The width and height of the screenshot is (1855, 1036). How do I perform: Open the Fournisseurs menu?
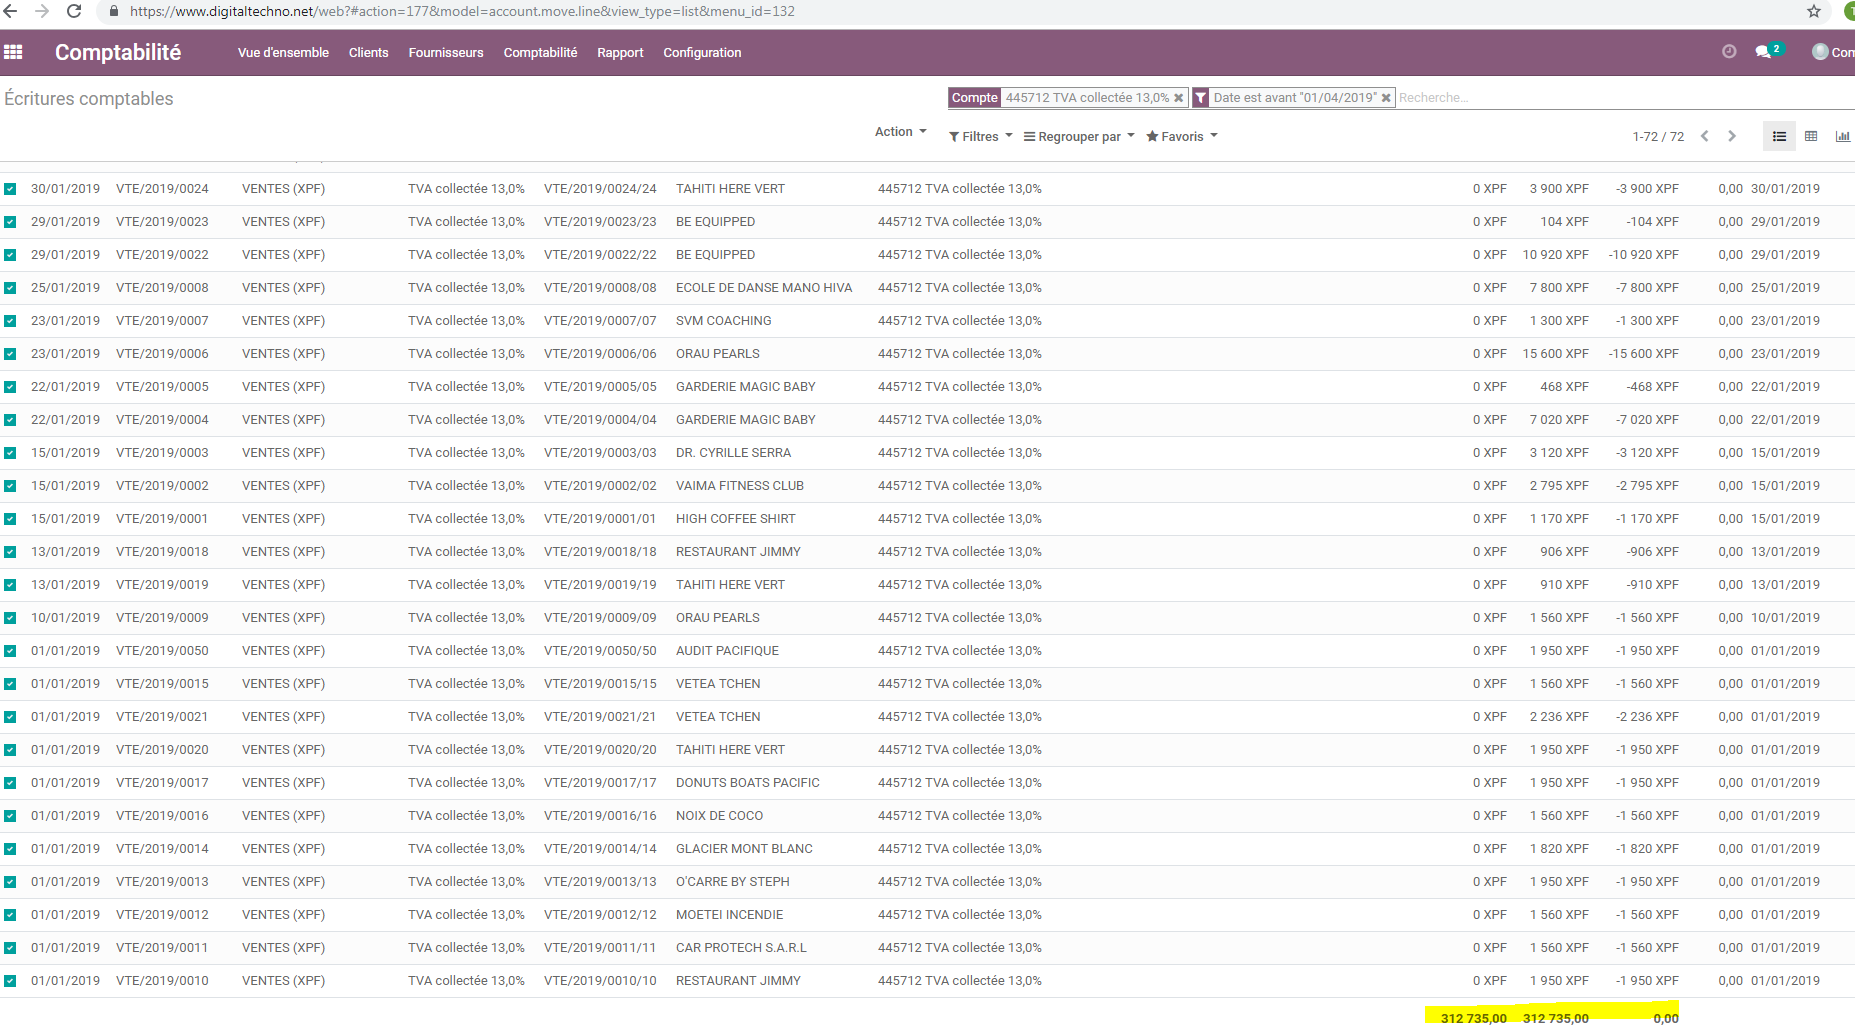(x=445, y=53)
